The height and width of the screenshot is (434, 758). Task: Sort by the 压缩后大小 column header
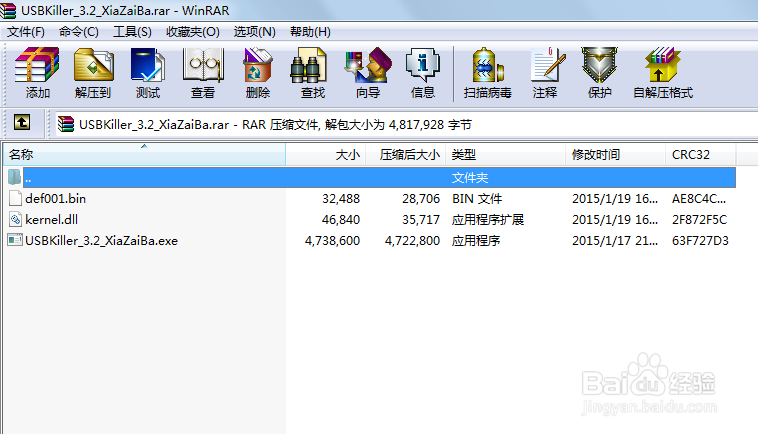(406, 155)
